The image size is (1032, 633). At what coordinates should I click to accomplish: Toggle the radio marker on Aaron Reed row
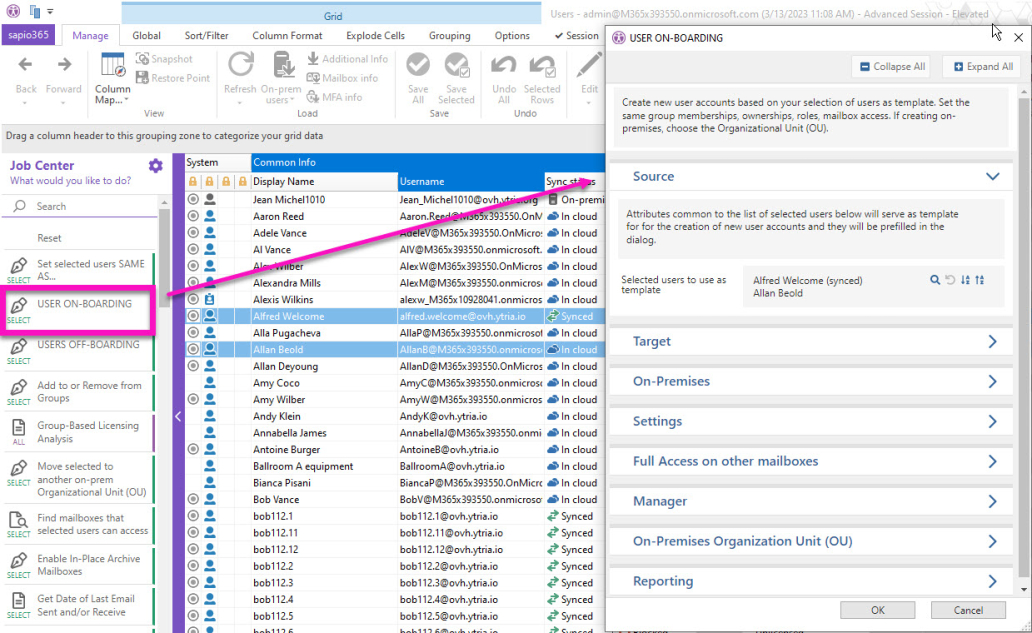(x=193, y=216)
